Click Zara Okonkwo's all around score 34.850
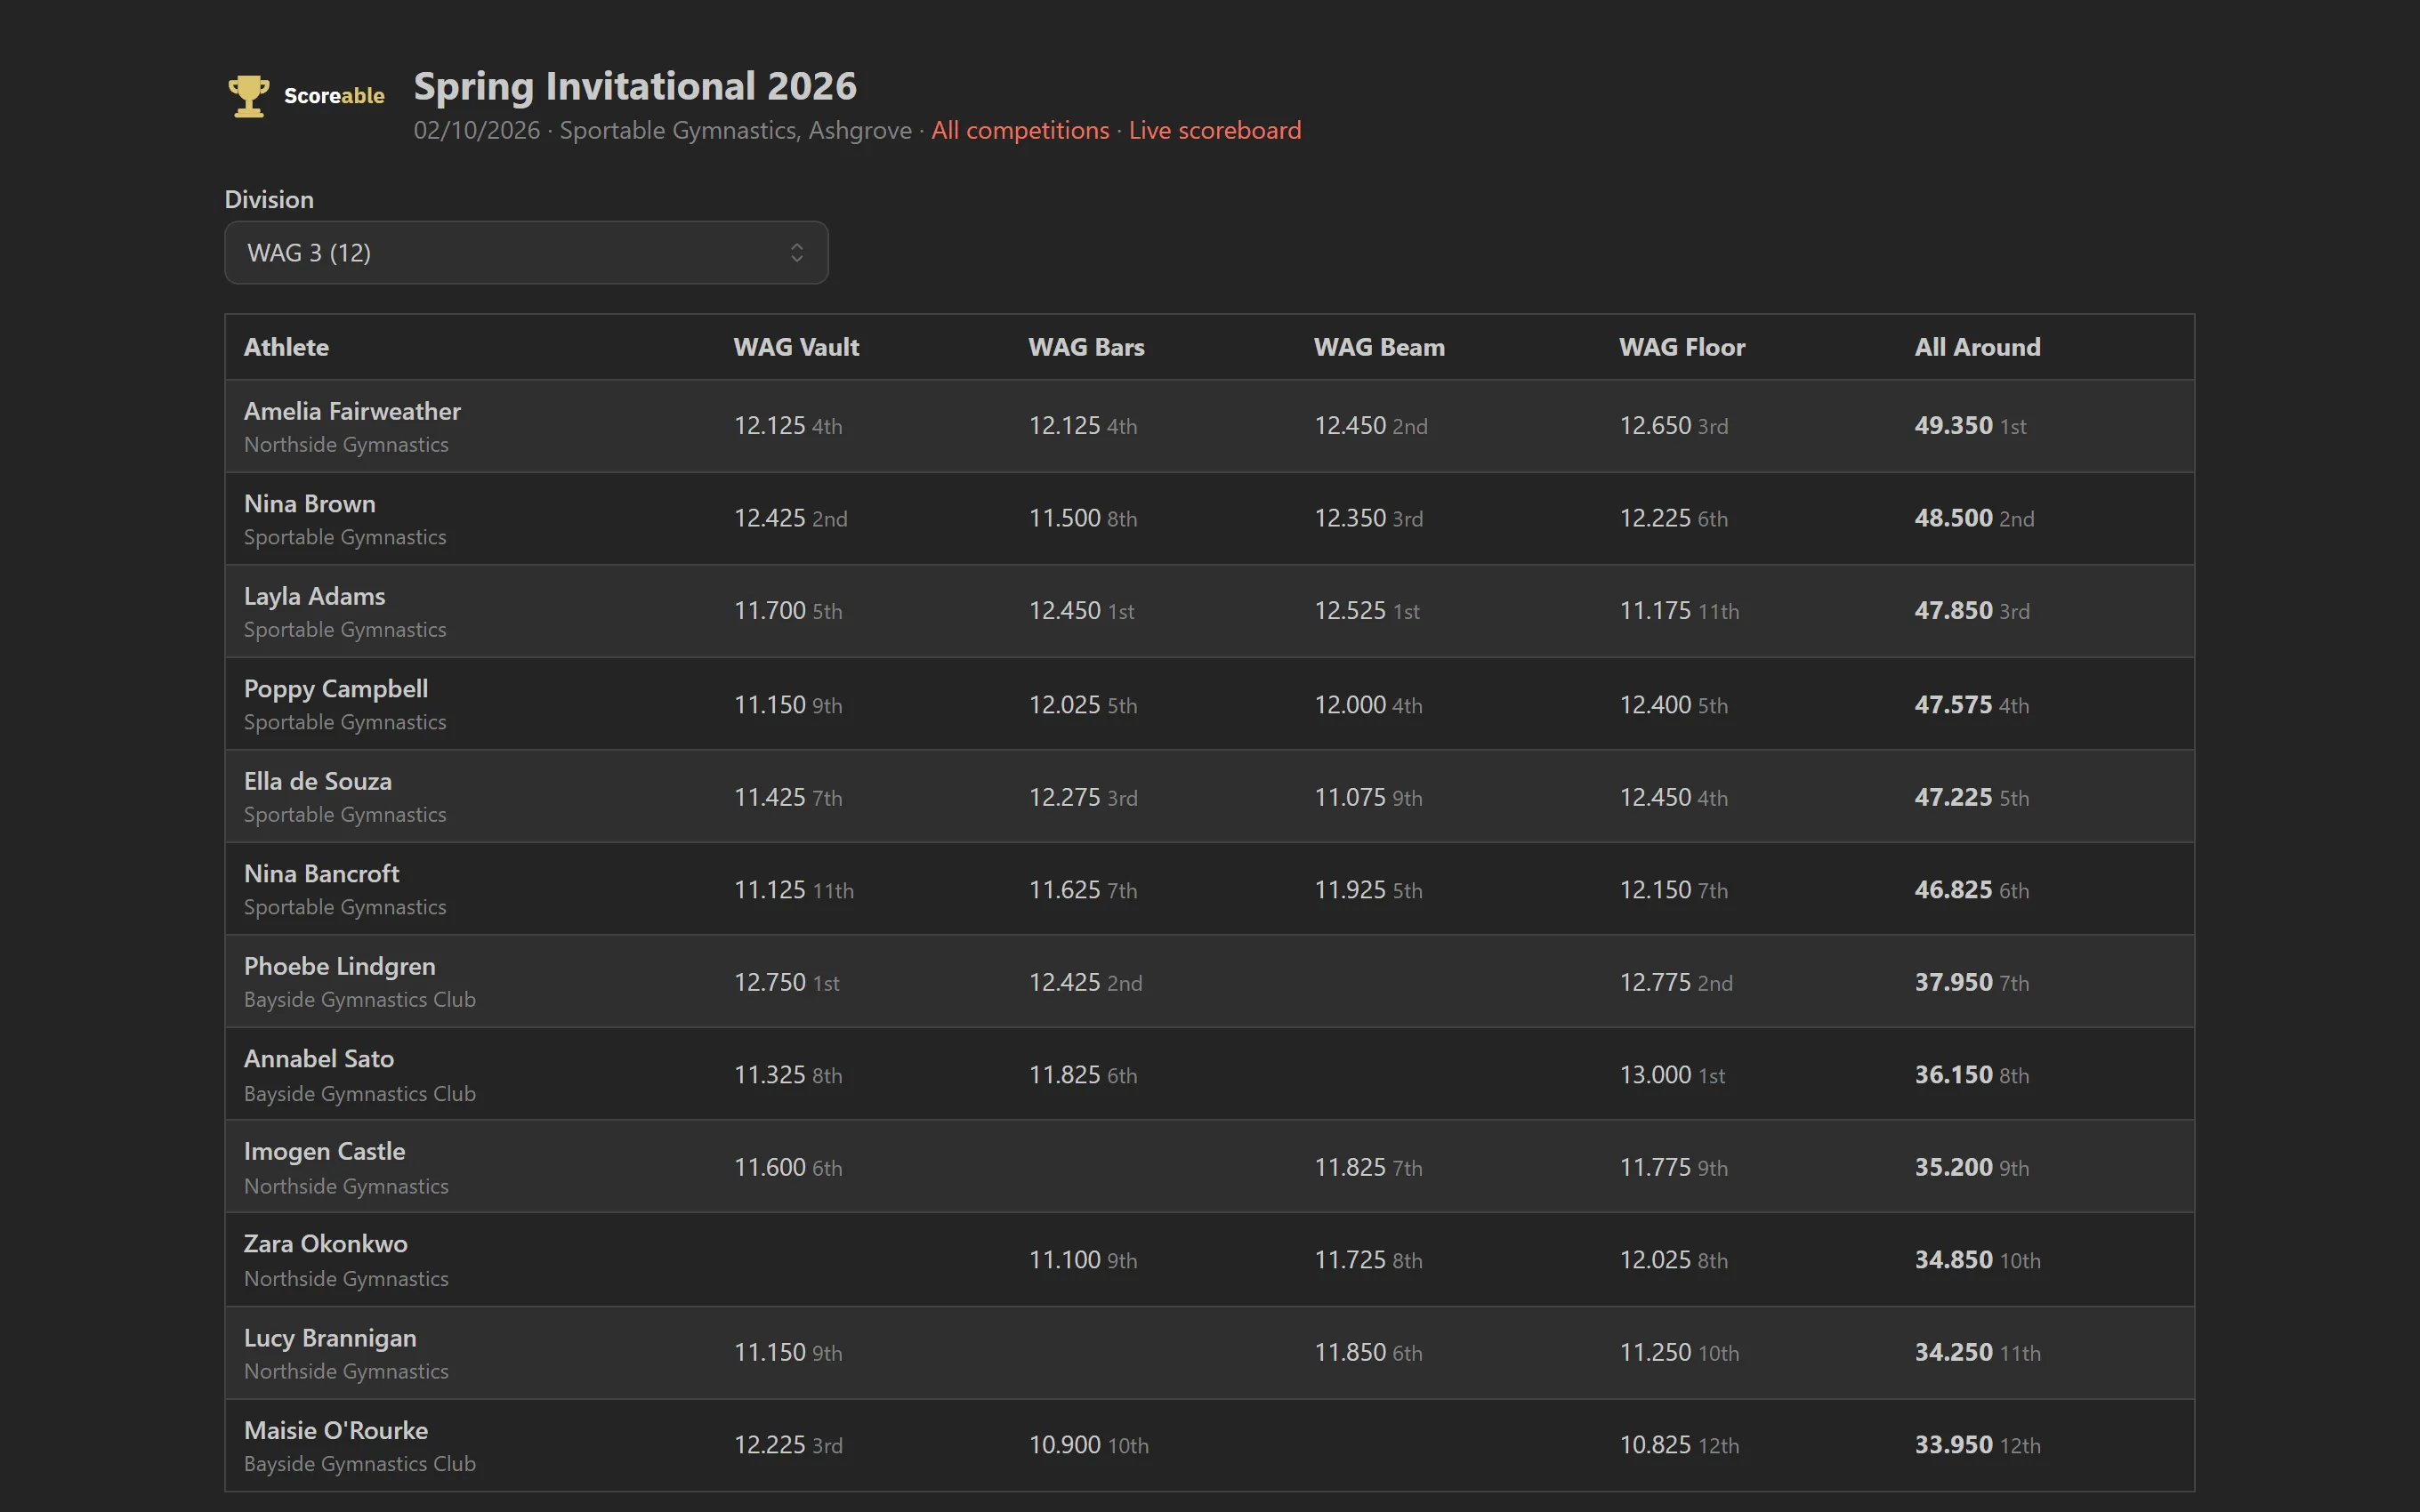Screen dimensions: 2420x1512 [1953, 1260]
